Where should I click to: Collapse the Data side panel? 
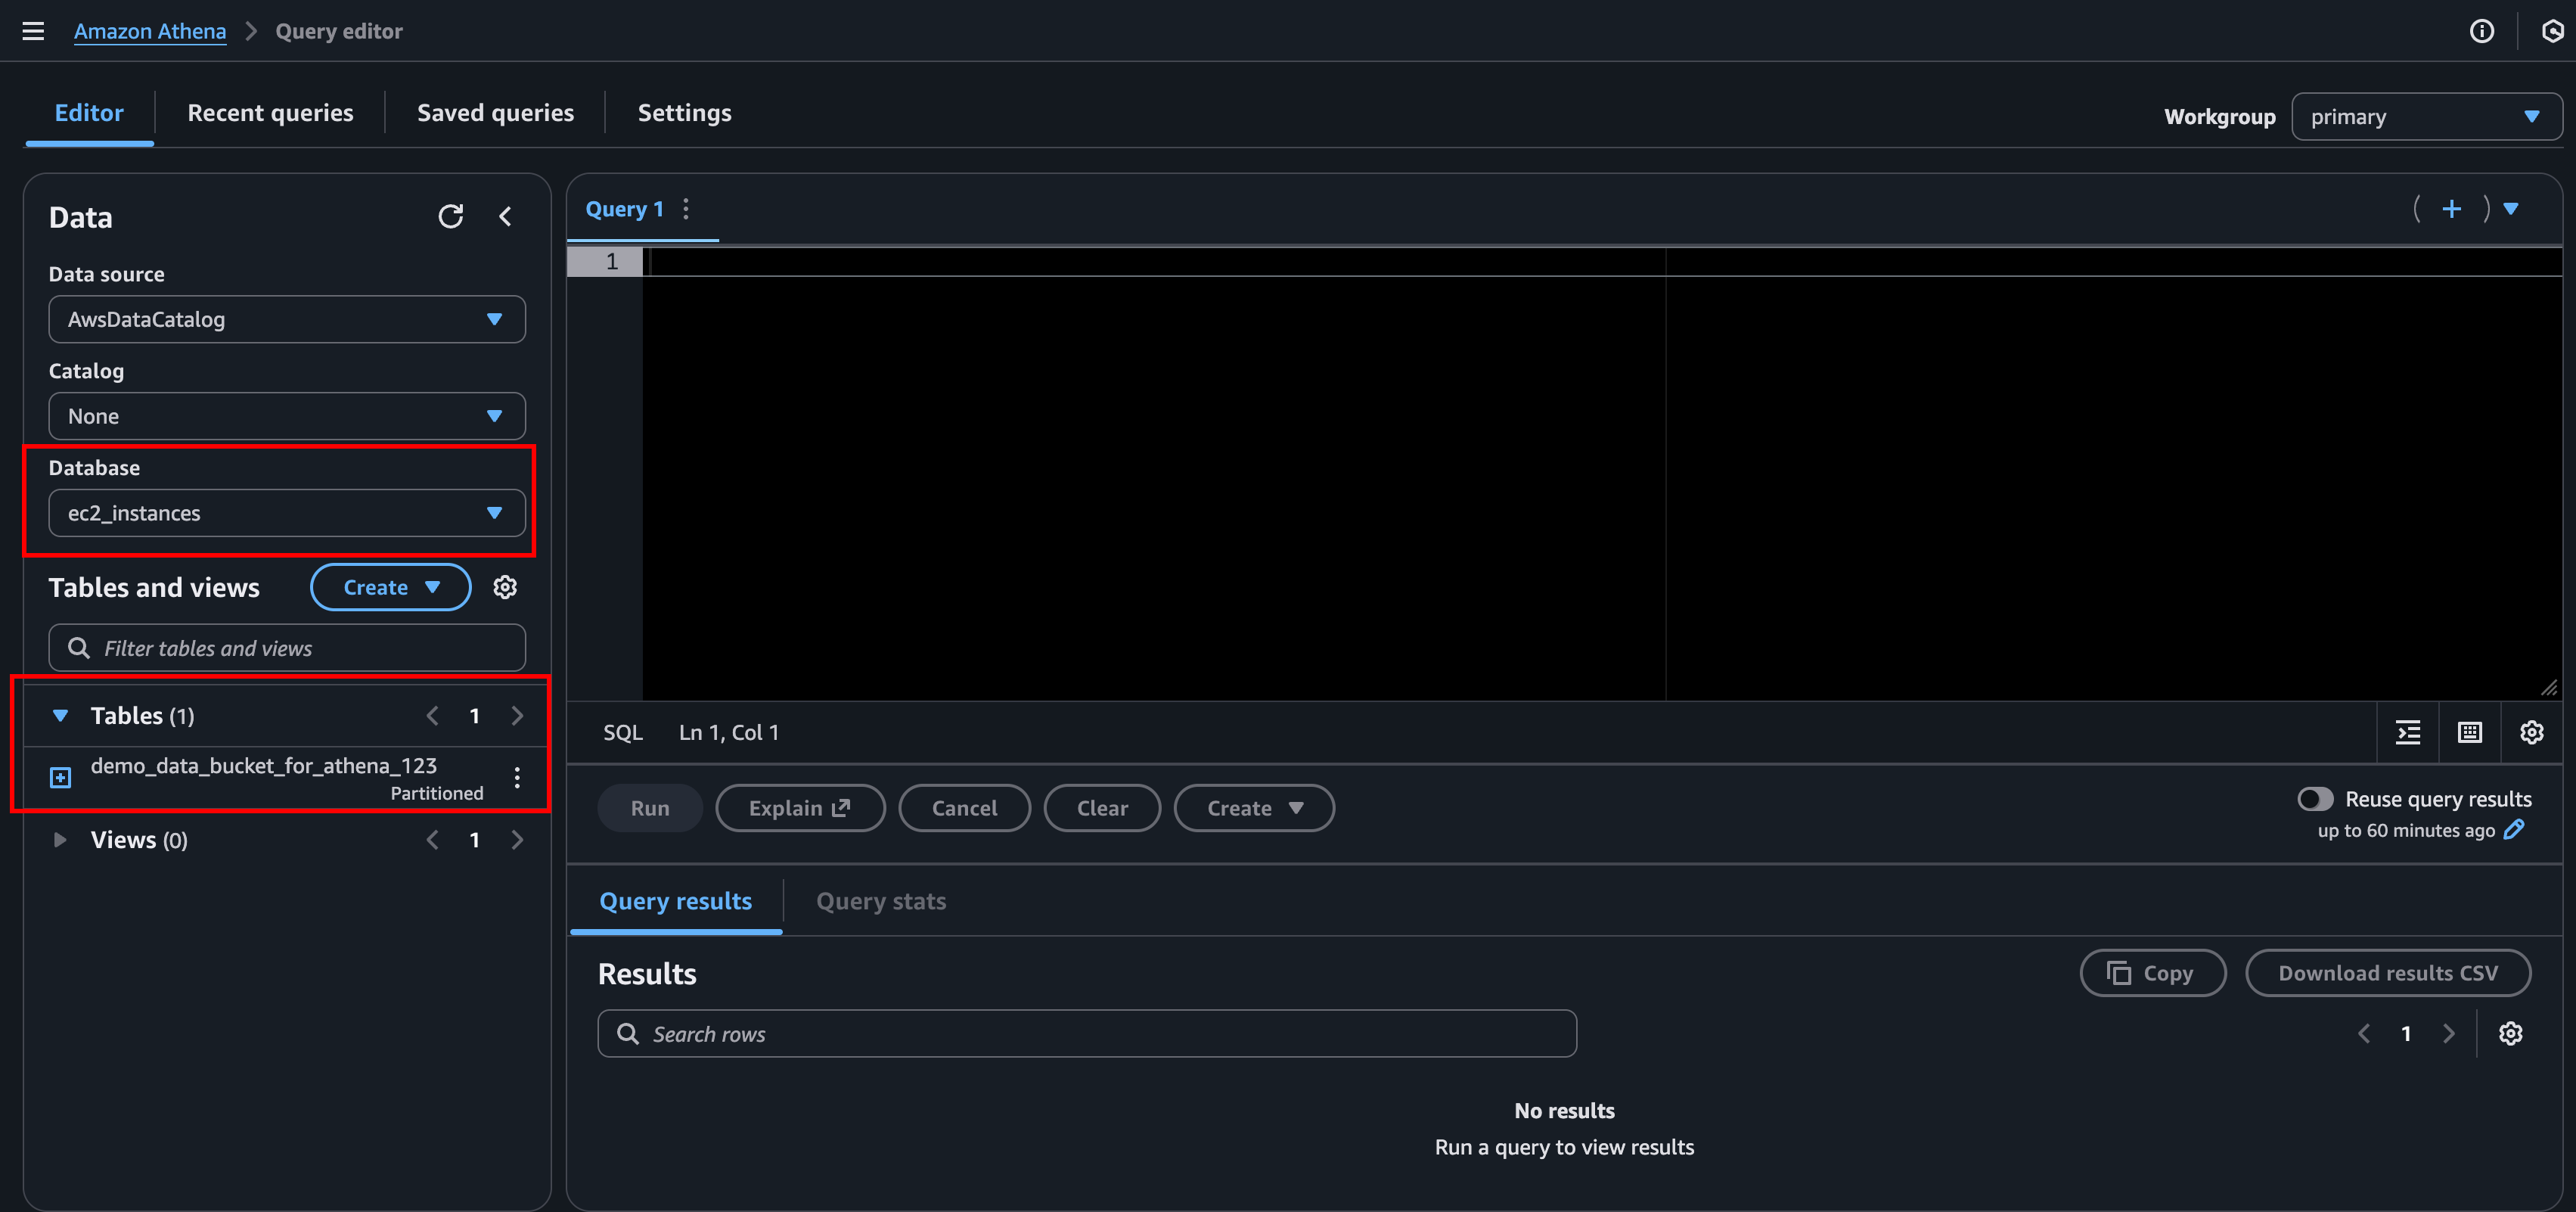click(505, 216)
